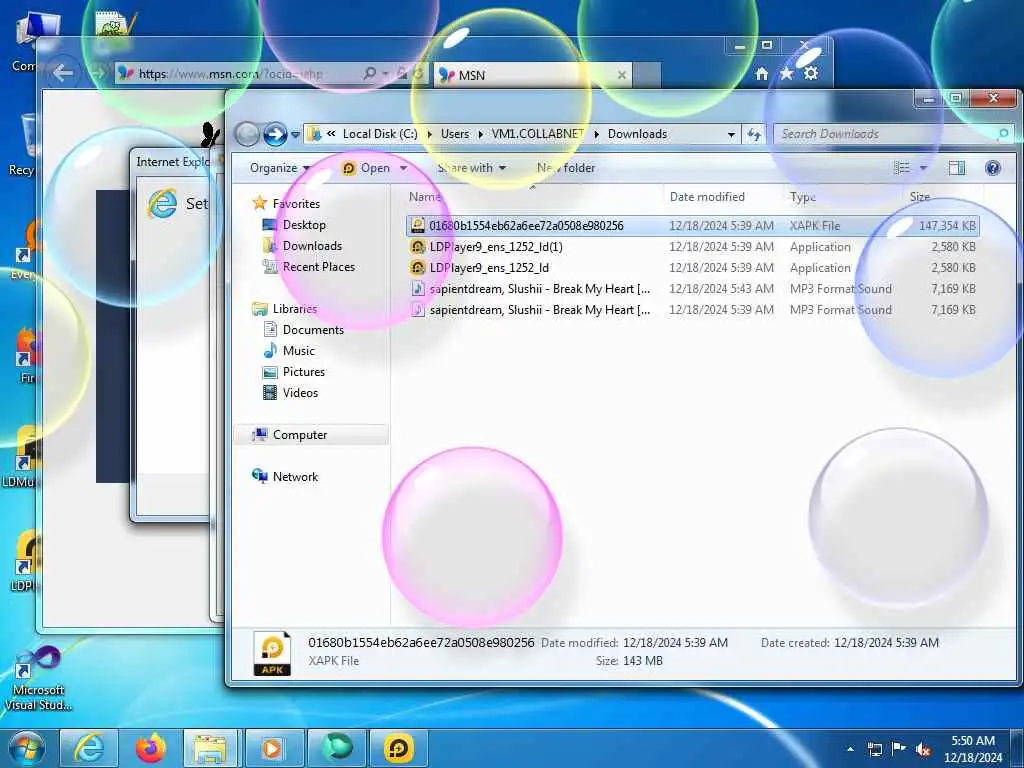This screenshot has height=768, width=1024.
Task: Open Internet Explorer home page icon
Action: pyautogui.click(x=761, y=74)
